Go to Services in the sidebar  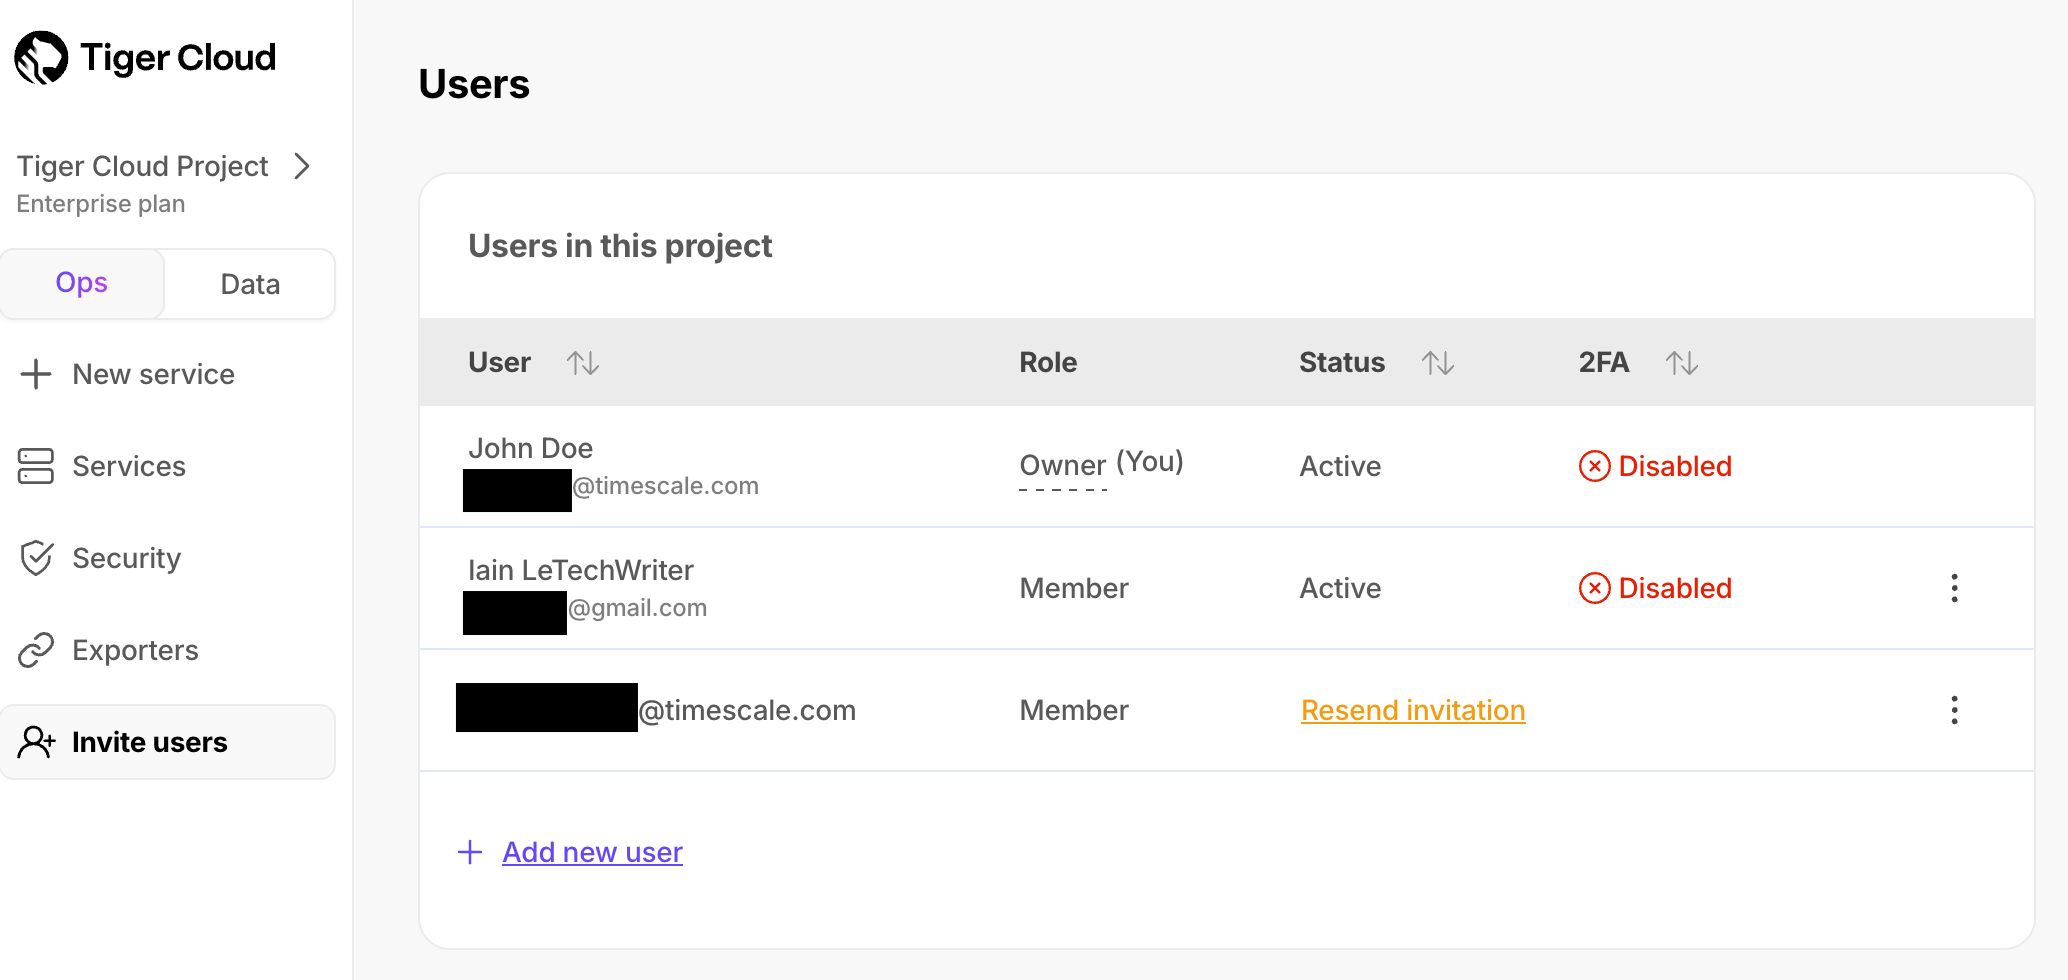pos(129,466)
